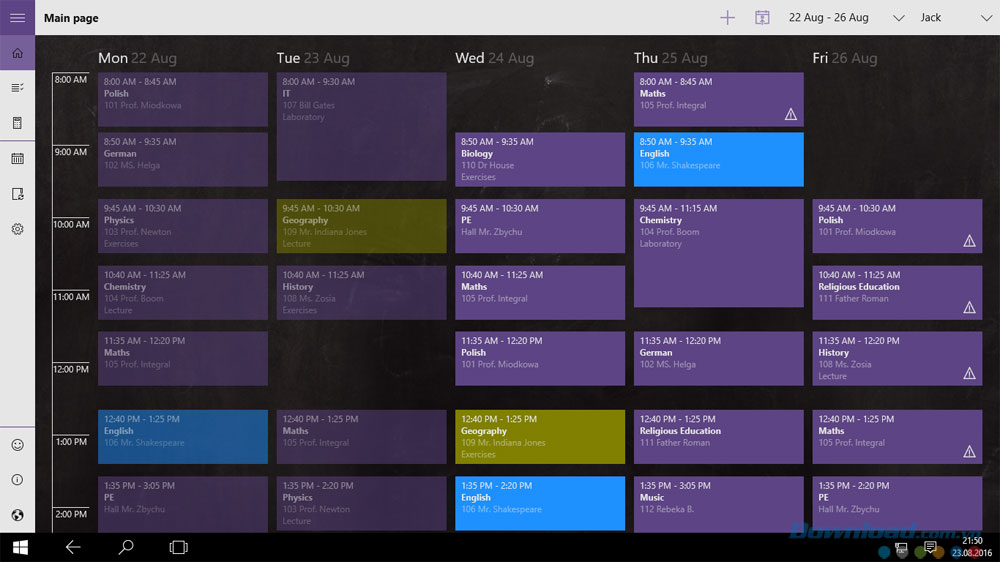Open Wednesday's olive Geography lesson tile
This screenshot has height=562, width=1000.
tap(539, 436)
